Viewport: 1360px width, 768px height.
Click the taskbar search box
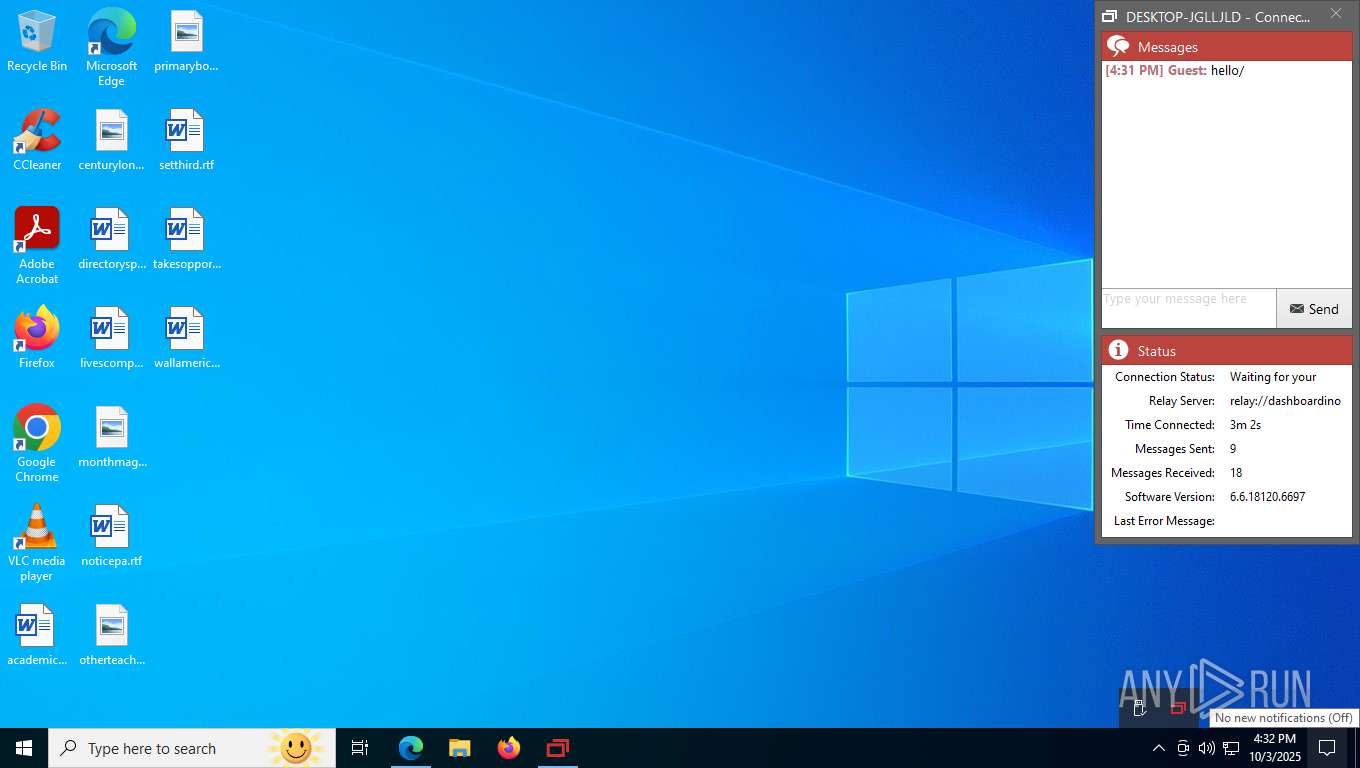tap(192, 748)
